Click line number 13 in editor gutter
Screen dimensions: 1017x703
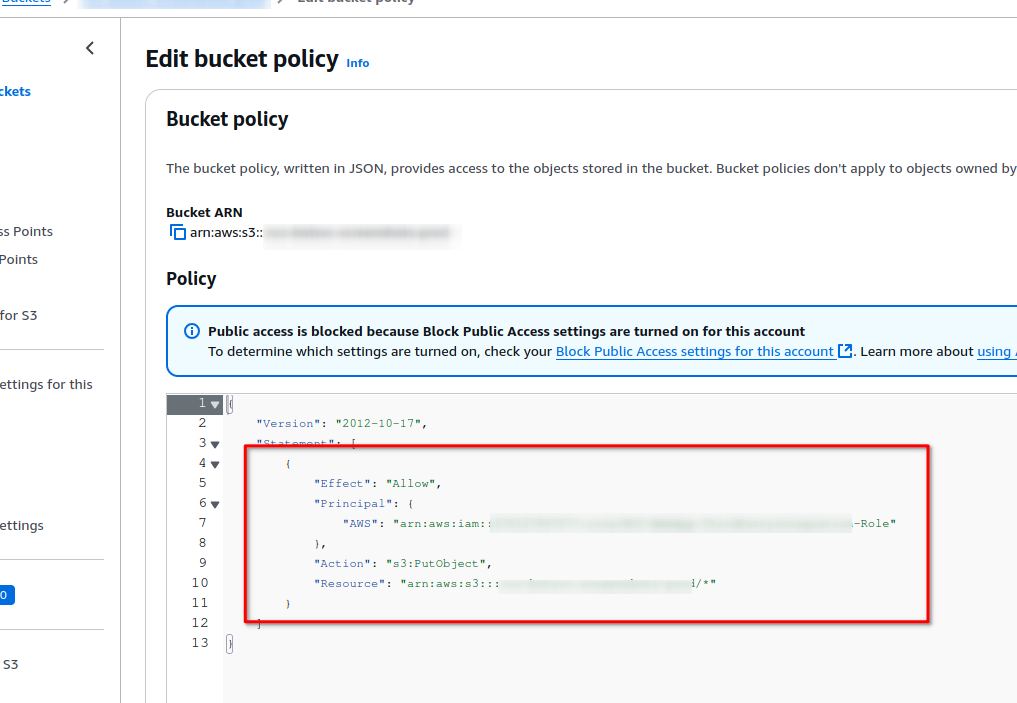click(x=198, y=643)
